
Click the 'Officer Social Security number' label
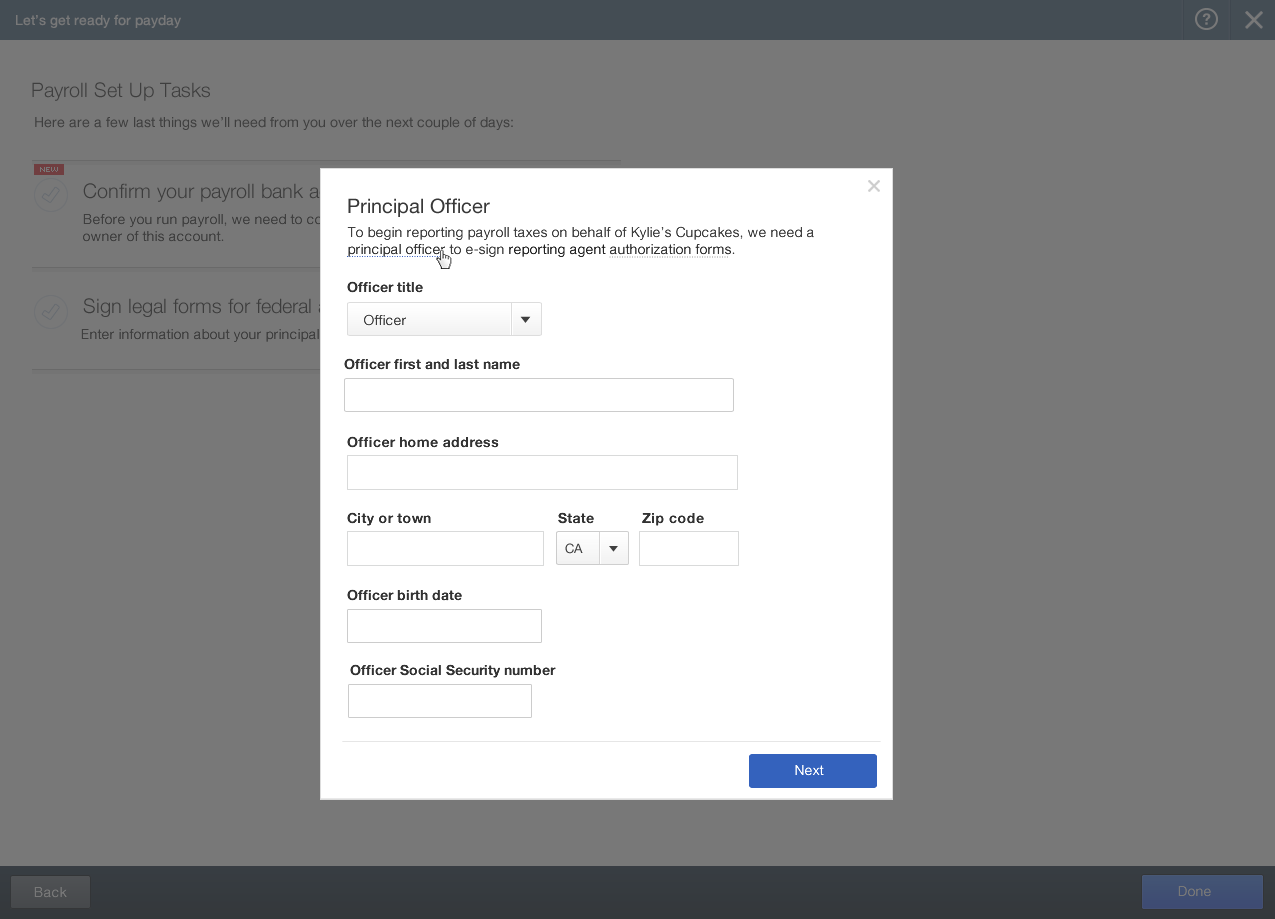(x=452, y=670)
